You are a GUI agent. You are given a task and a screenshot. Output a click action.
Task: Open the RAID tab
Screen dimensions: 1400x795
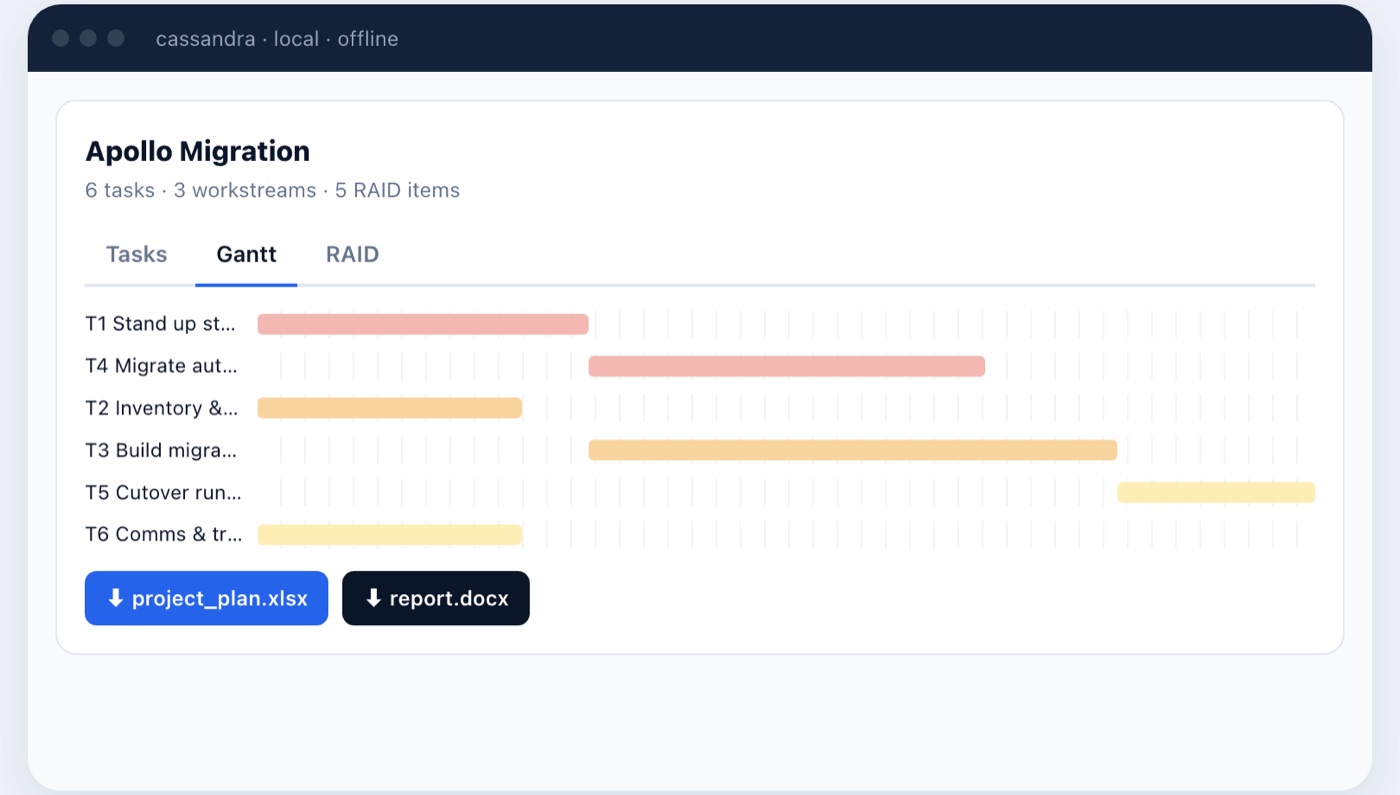pos(352,254)
